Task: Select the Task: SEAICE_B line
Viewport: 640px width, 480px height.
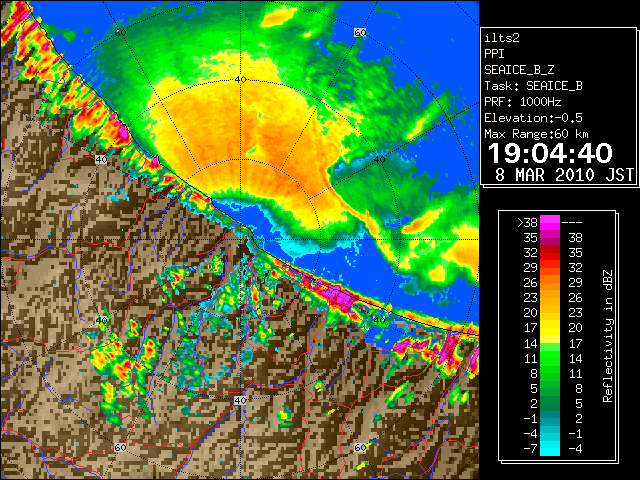Action: pyautogui.click(x=533, y=86)
